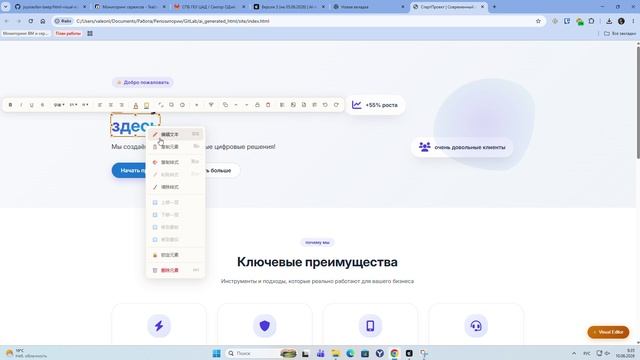
Task: Align text right in editor toolbar
Action: (122, 105)
